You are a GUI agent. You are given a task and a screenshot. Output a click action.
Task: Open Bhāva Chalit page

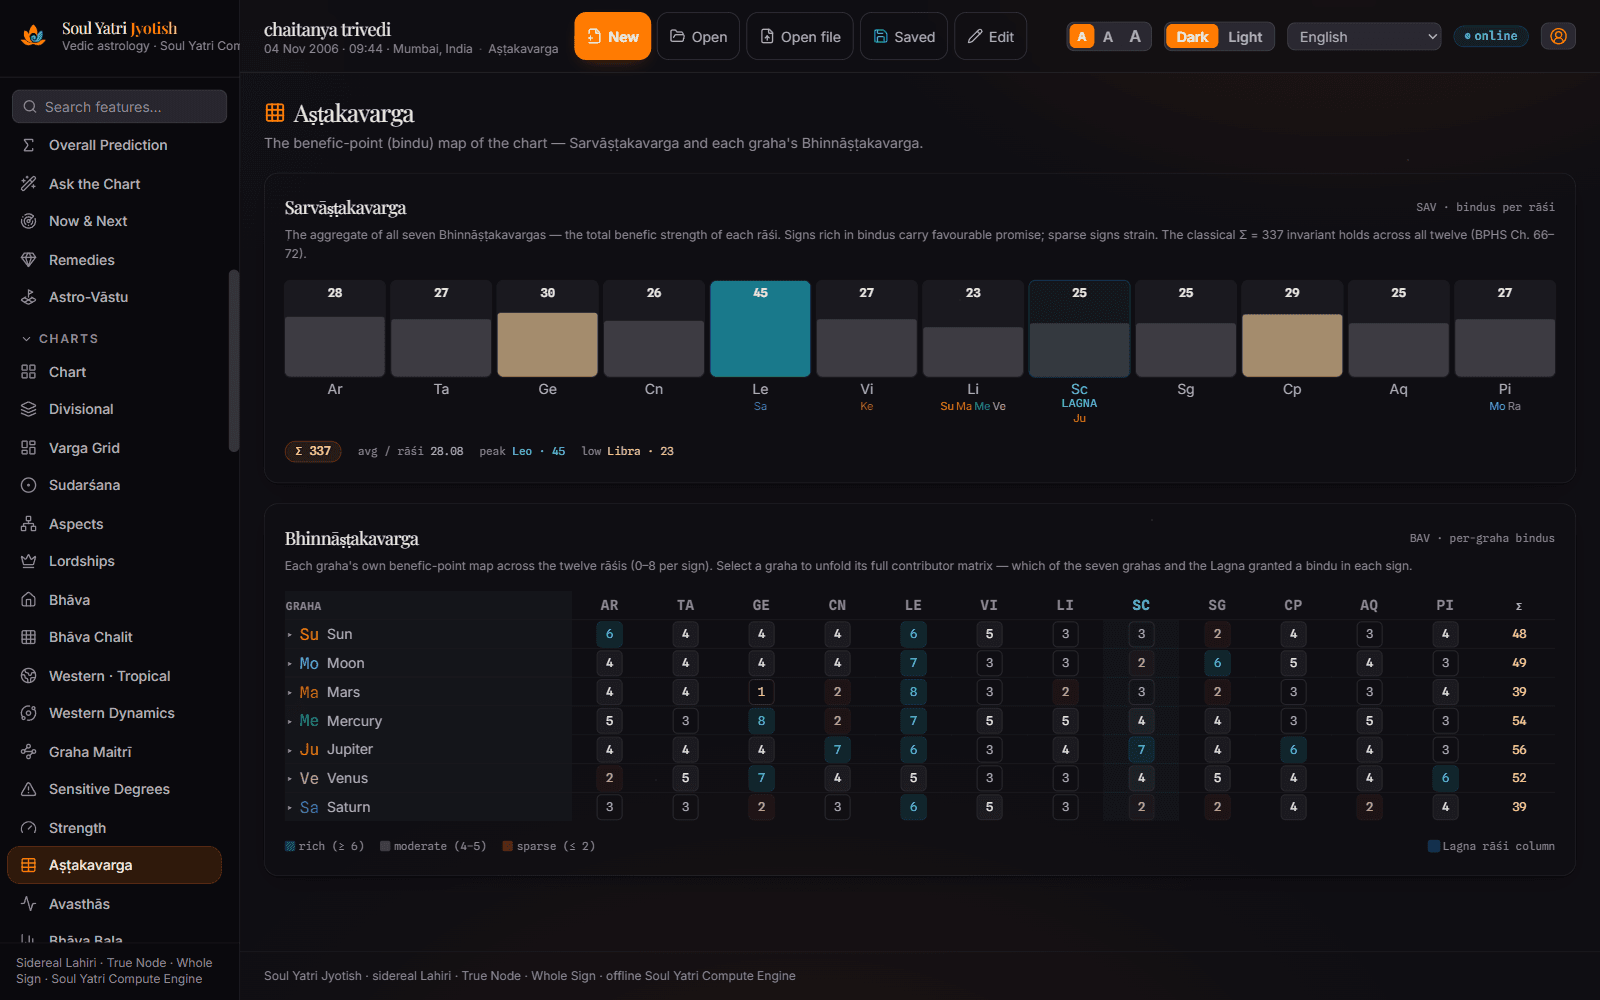(x=115, y=637)
